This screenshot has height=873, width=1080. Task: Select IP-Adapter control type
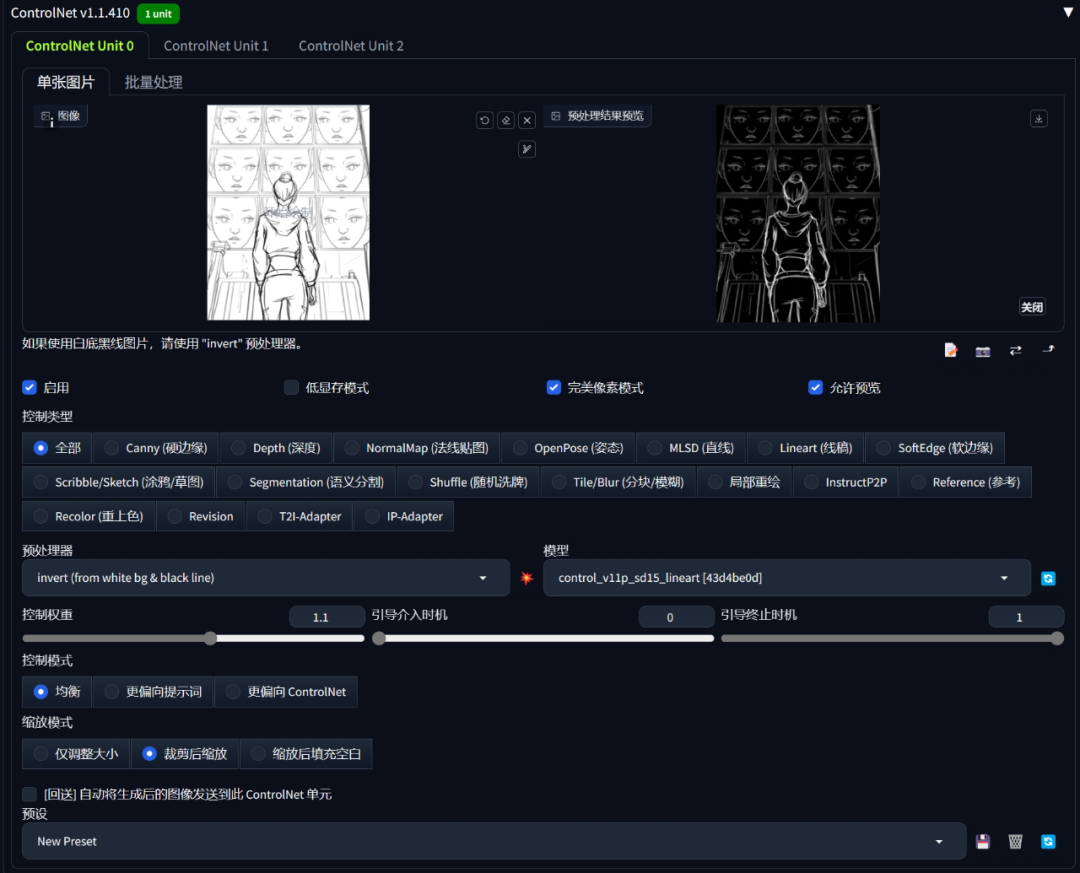tap(404, 516)
